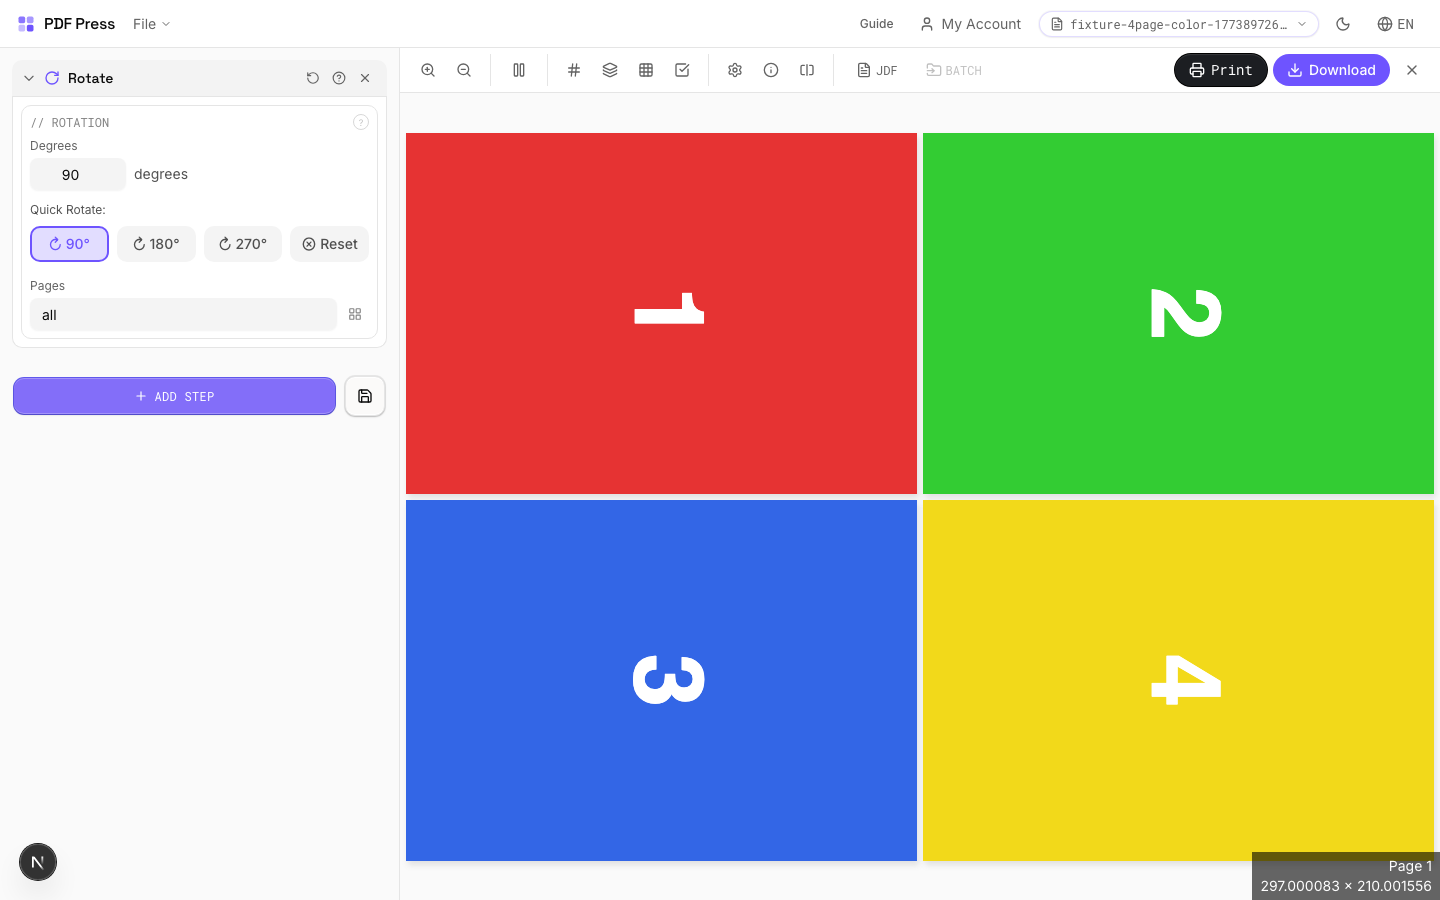Open the document info panel
This screenshot has height=900, width=1440.
[771, 70]
